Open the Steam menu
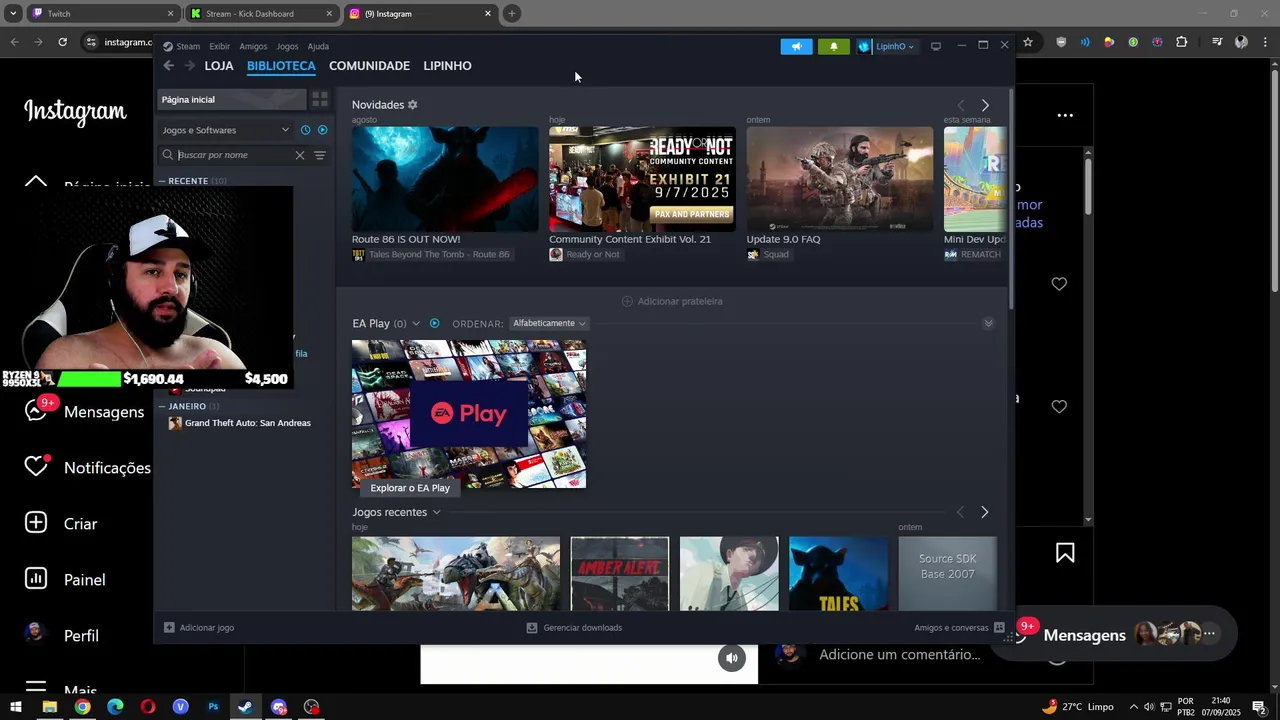Screen dimensions: 1280x720 [x=182, y=46]
